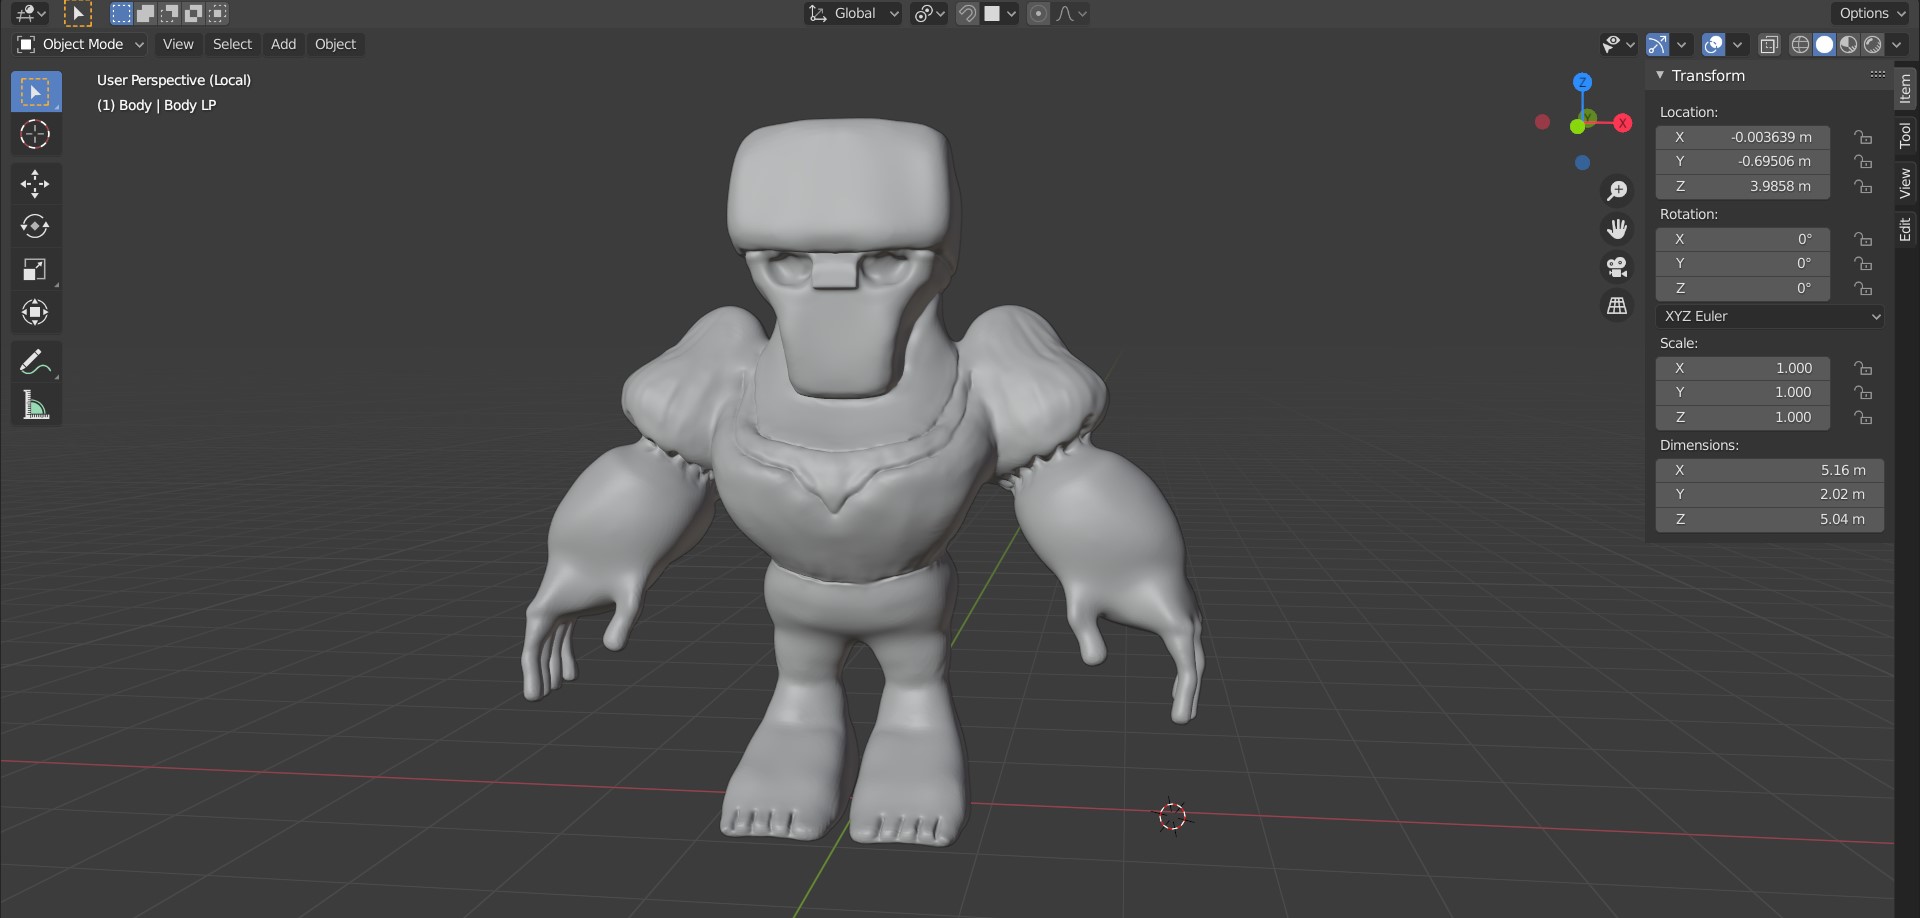The width and height of the screenshot is (1920, 918).
Task: Switch to the View sidebar tab
Action: (1905, 183)
